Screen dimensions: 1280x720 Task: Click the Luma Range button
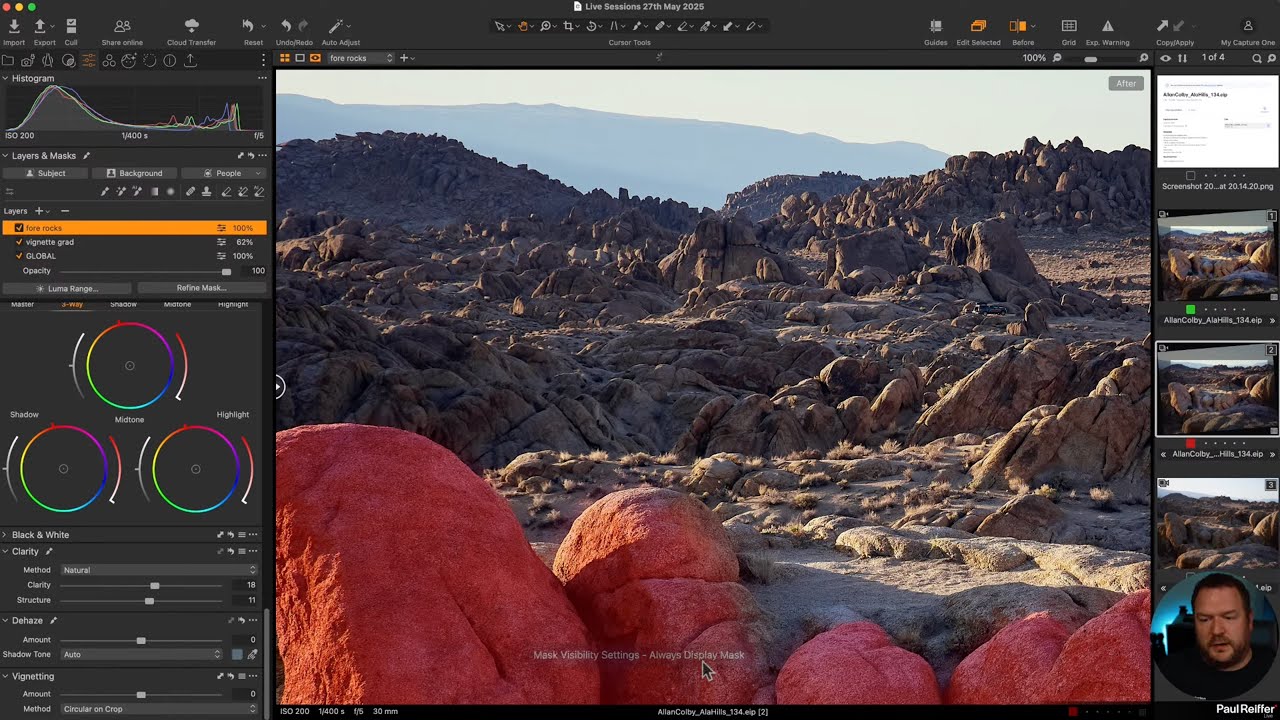[x=66, y=288]
